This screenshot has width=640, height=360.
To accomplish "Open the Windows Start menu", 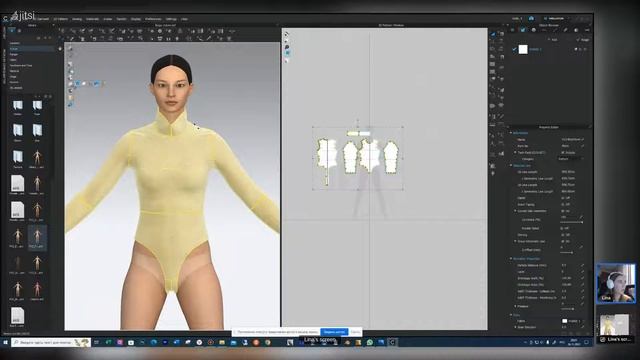I will tap(5, 342).
